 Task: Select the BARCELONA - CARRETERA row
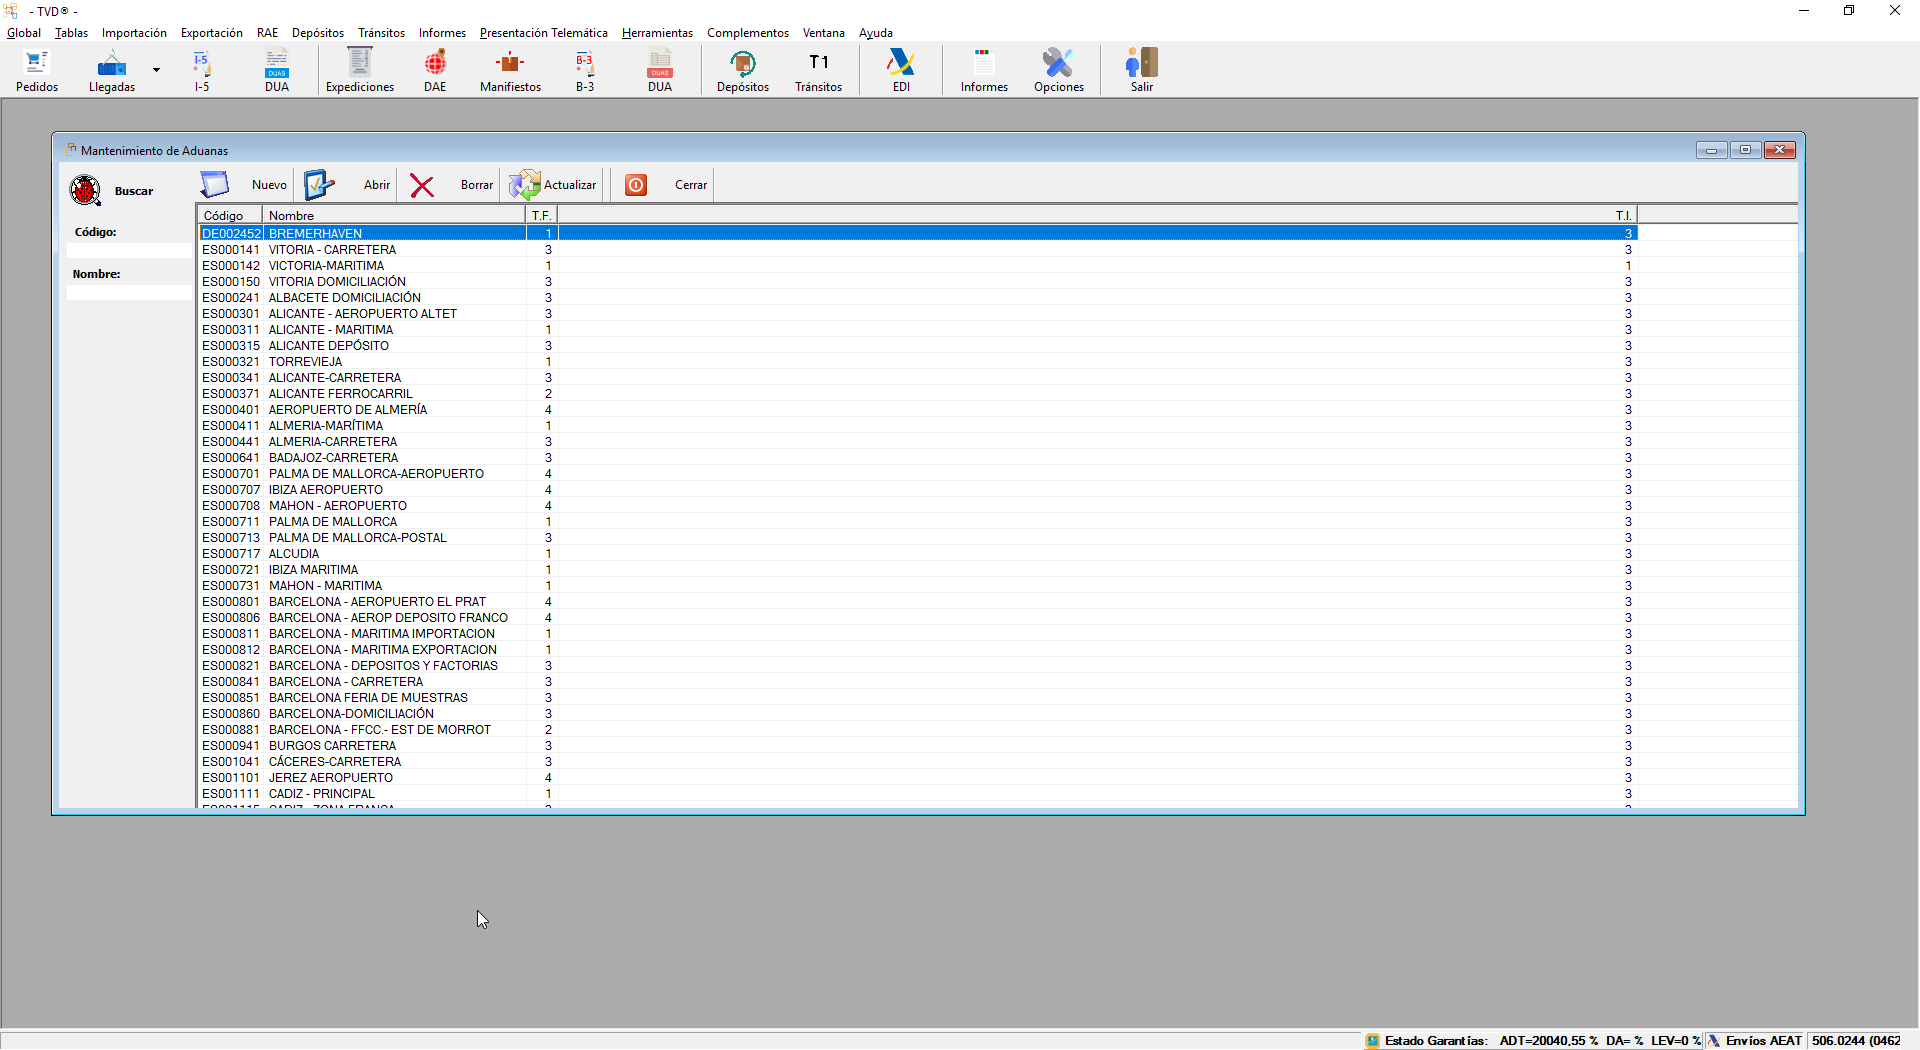(x=345, y=682)
